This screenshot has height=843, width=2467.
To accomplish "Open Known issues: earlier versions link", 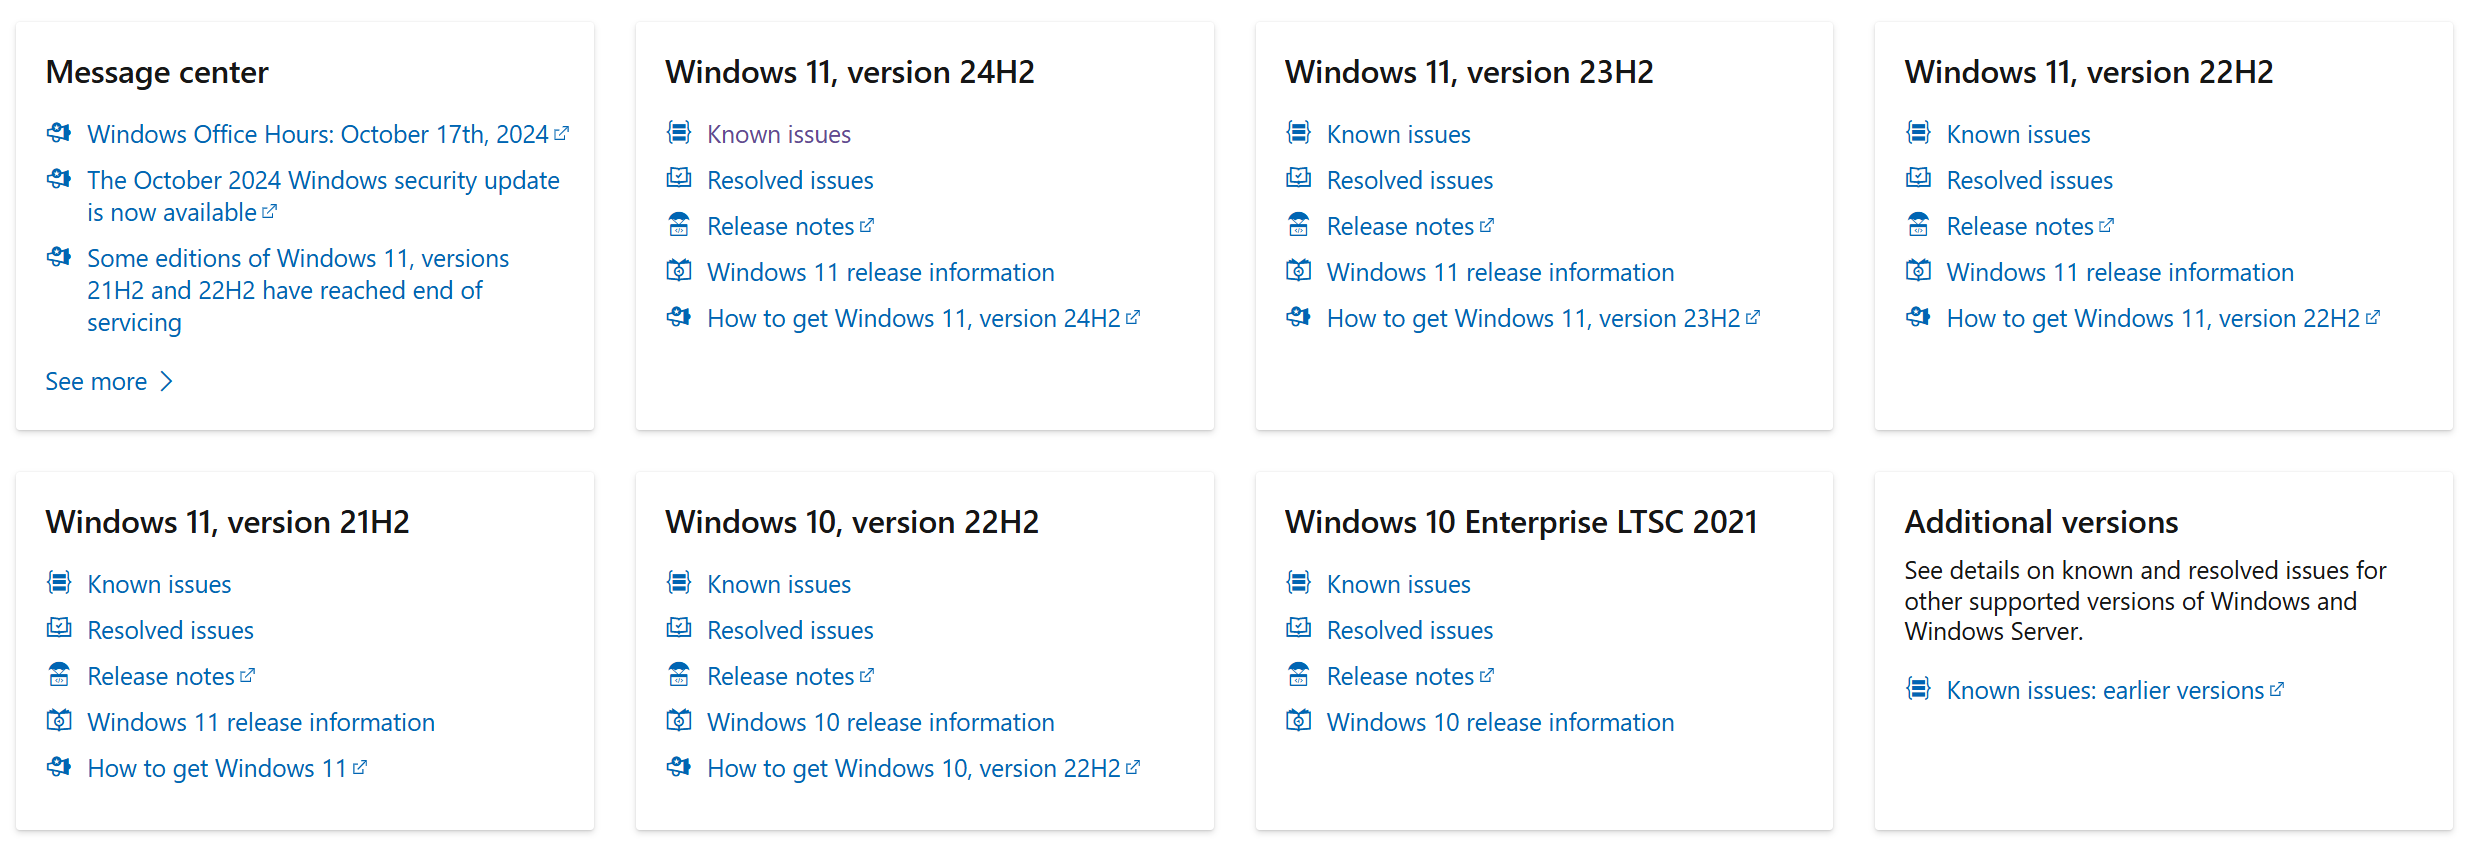I will pos(2104,691).
